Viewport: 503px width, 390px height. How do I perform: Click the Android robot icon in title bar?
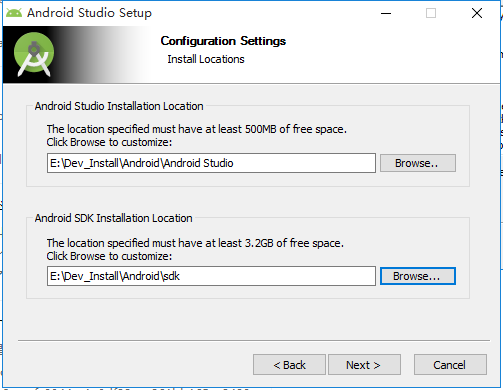tap(14, 13)
